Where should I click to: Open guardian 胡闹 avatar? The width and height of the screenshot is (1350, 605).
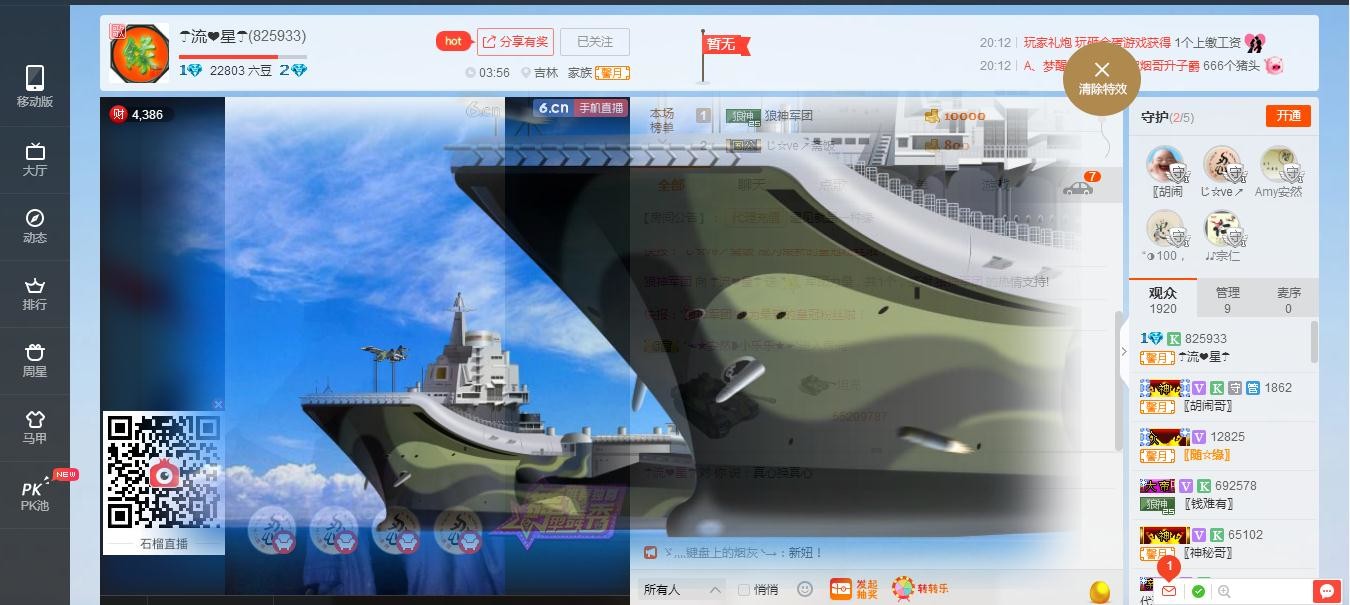[1165, 164]
